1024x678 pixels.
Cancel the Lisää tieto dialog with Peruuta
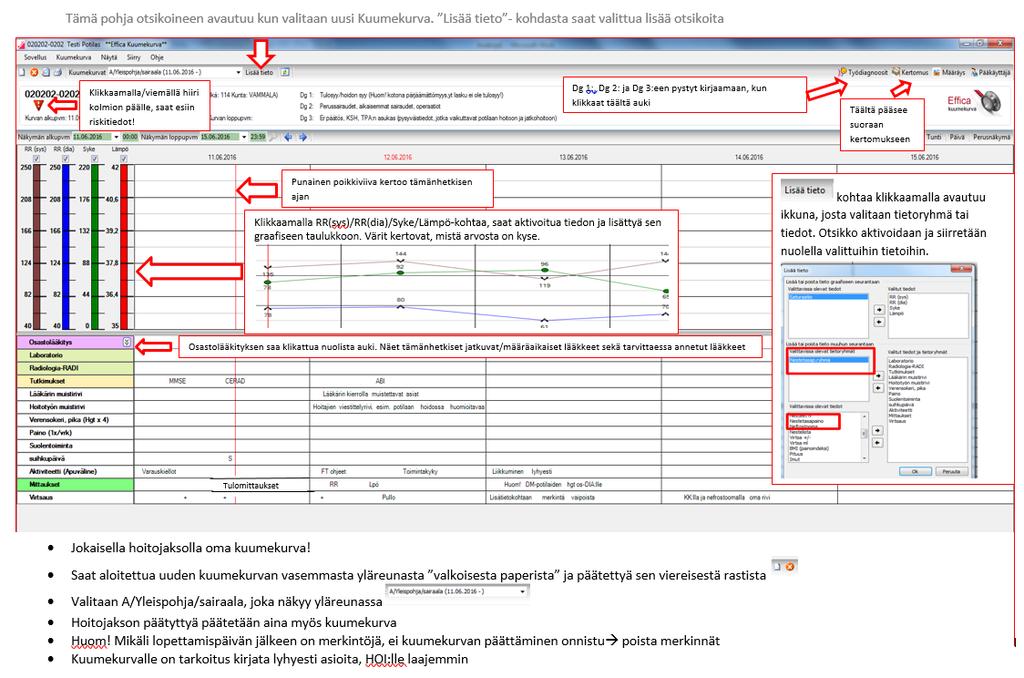point(951,471)
